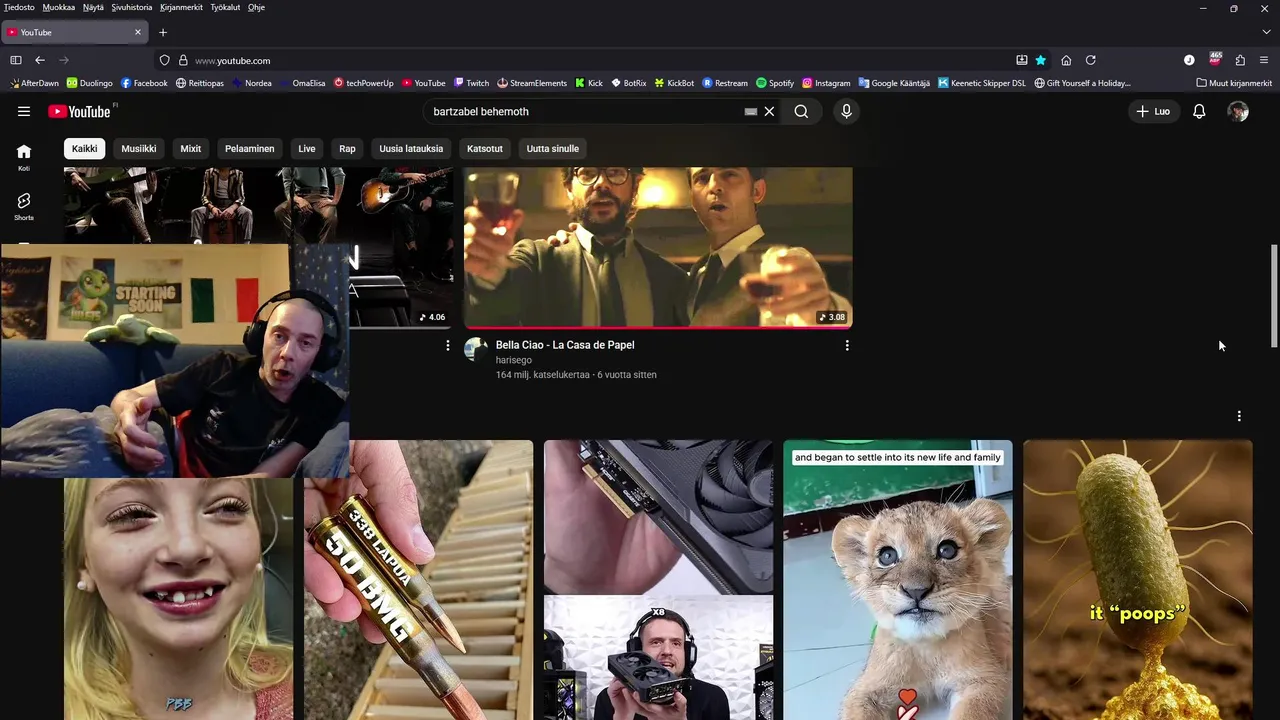Open Shorts in the sidebar
Image resolution: width=1280 pixels, height=720 pixels.
click(x=24, y=207)
